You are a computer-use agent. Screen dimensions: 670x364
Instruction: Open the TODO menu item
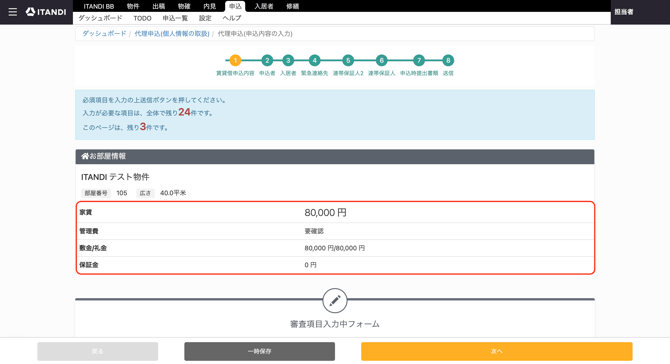tap(142, 18)
